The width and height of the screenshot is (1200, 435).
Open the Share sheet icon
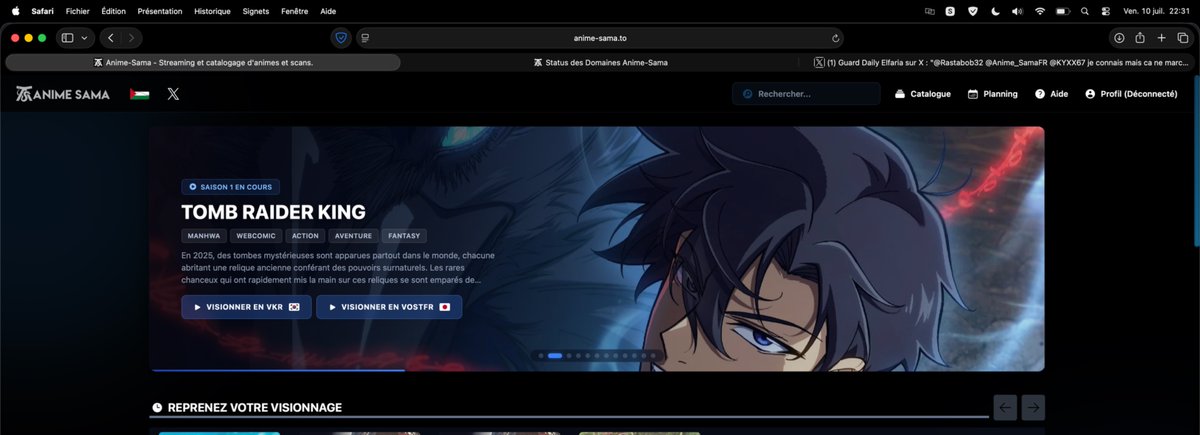coord(1140,38)
